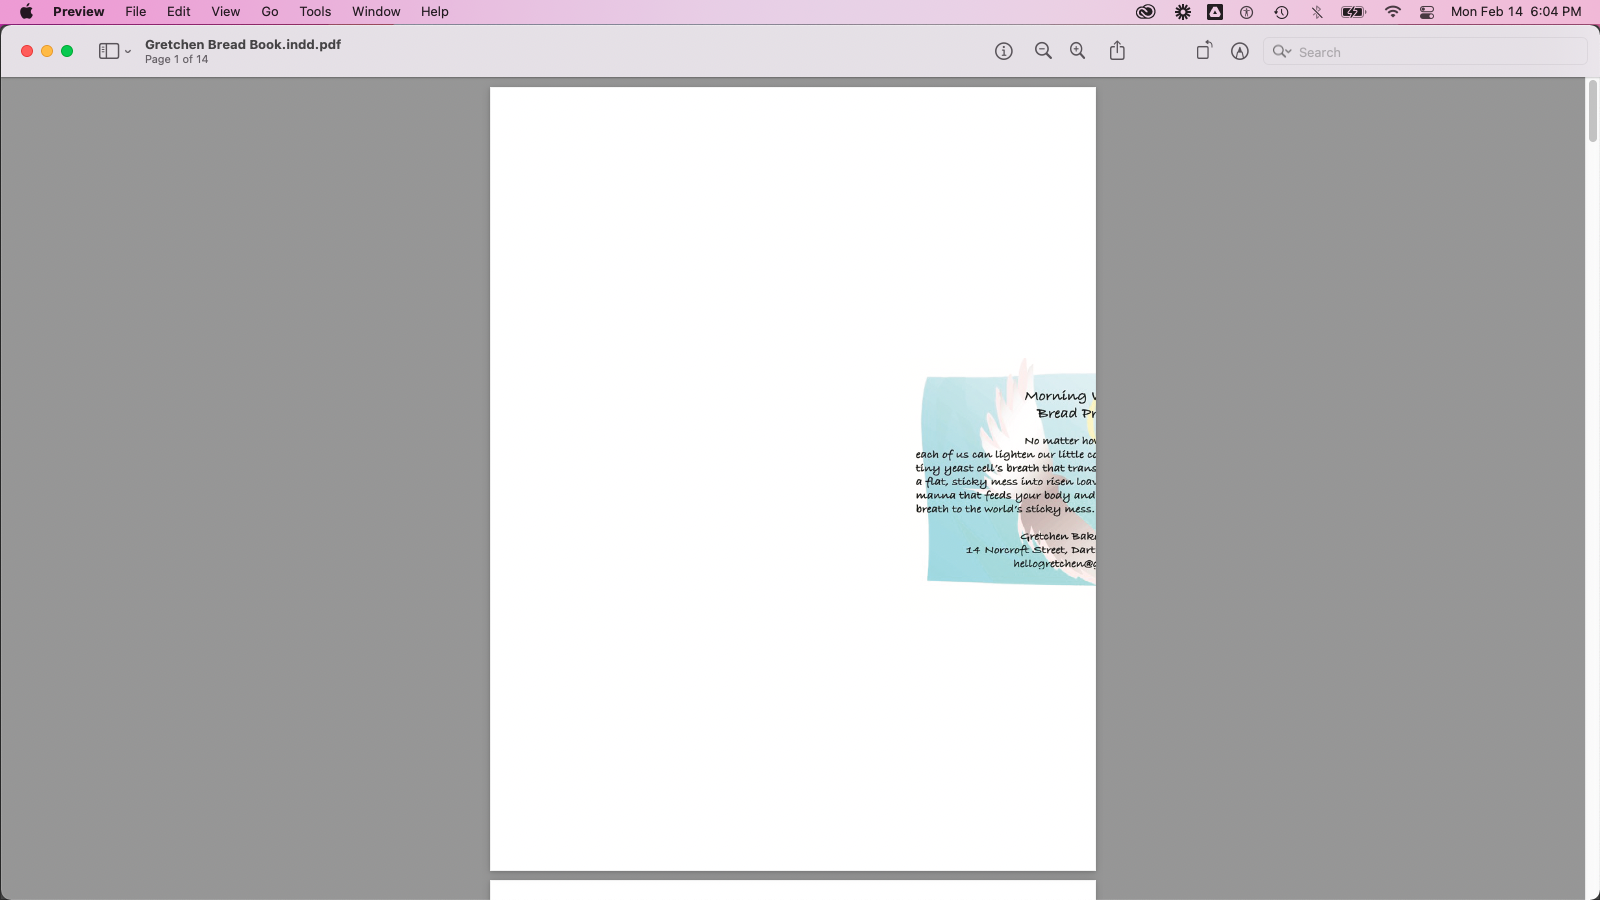Viewport: 1600px width, 900px height.
Task: Rotate the page with the rotate icon
Action: (x=1203, y=50)
